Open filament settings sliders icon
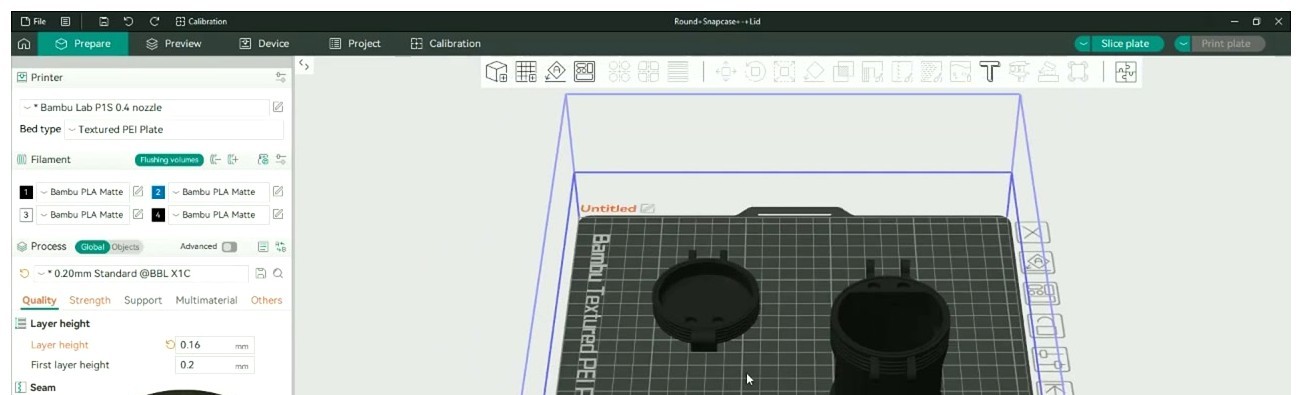 [281, 159]
